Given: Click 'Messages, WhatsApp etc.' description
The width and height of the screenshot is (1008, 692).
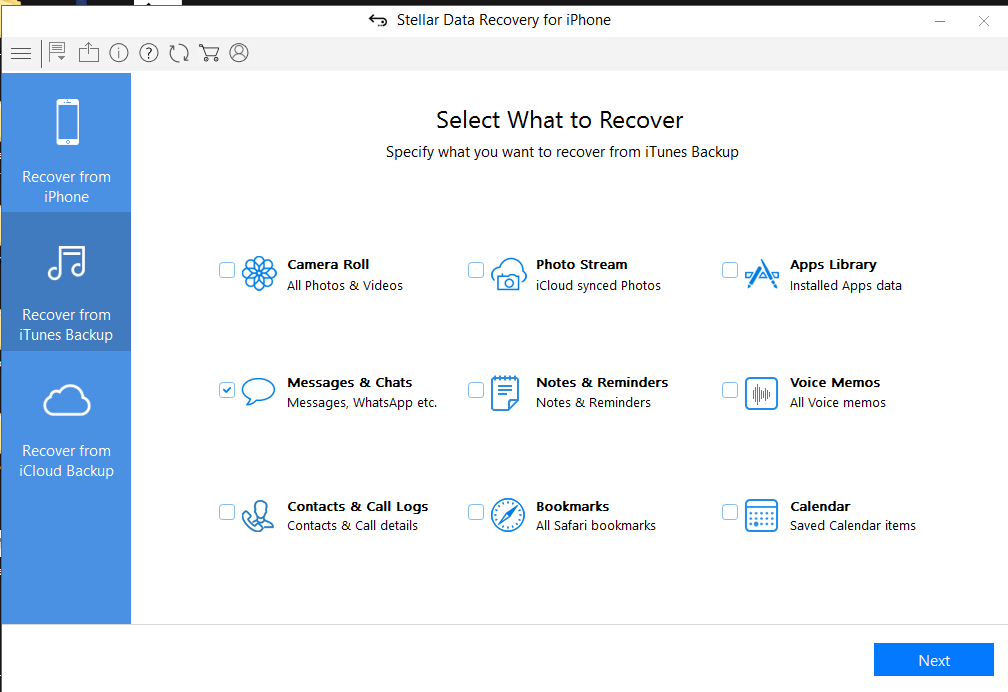Looking at the screenshot, I should point(363,403).
